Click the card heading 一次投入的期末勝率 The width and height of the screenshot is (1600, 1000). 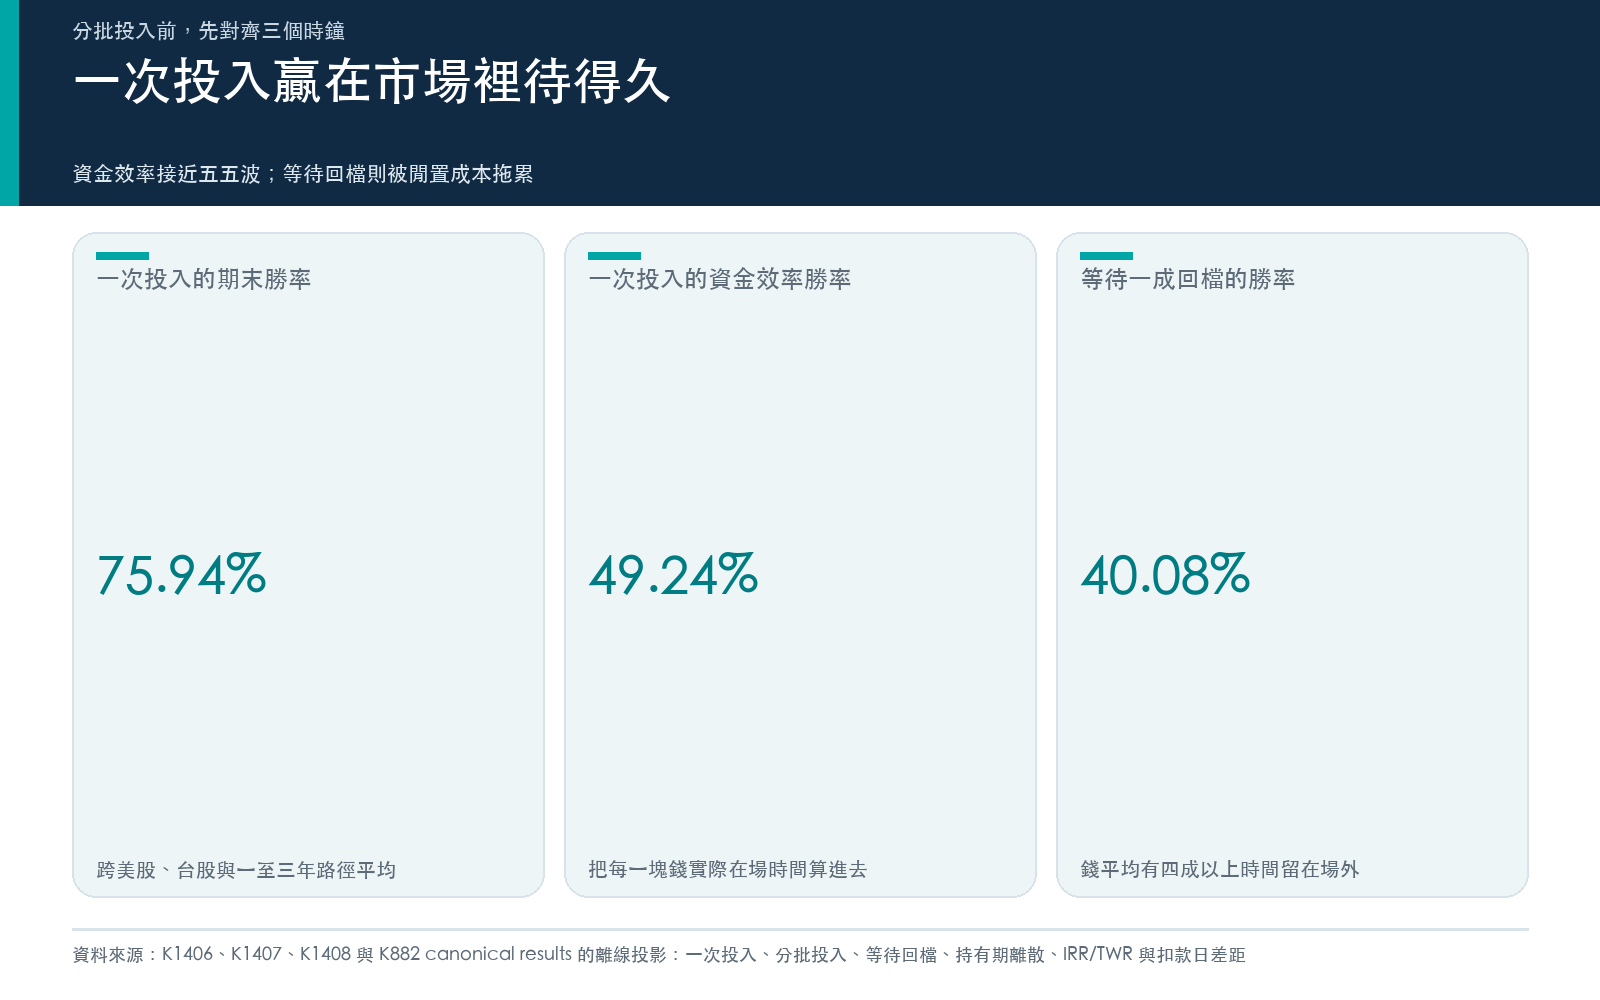(204, 279)
